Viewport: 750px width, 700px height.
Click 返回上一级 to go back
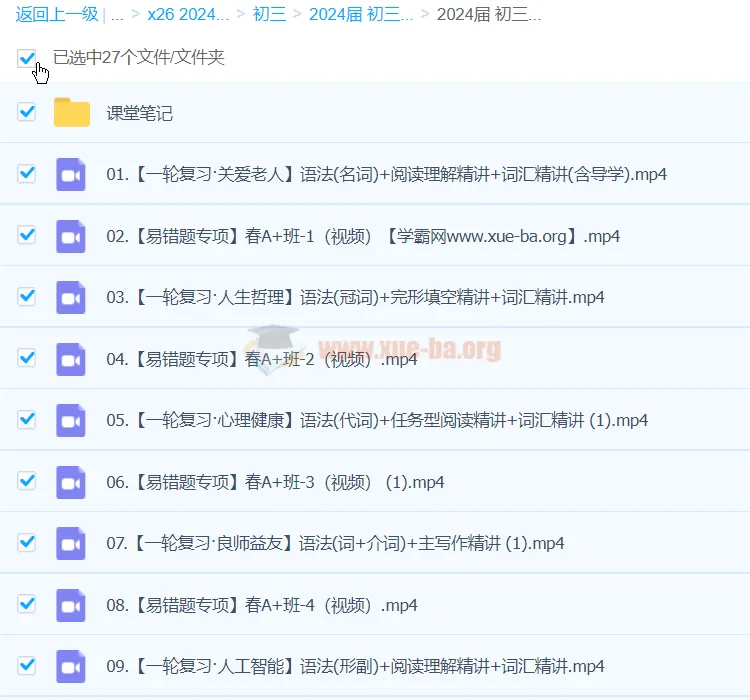point(57,15)
